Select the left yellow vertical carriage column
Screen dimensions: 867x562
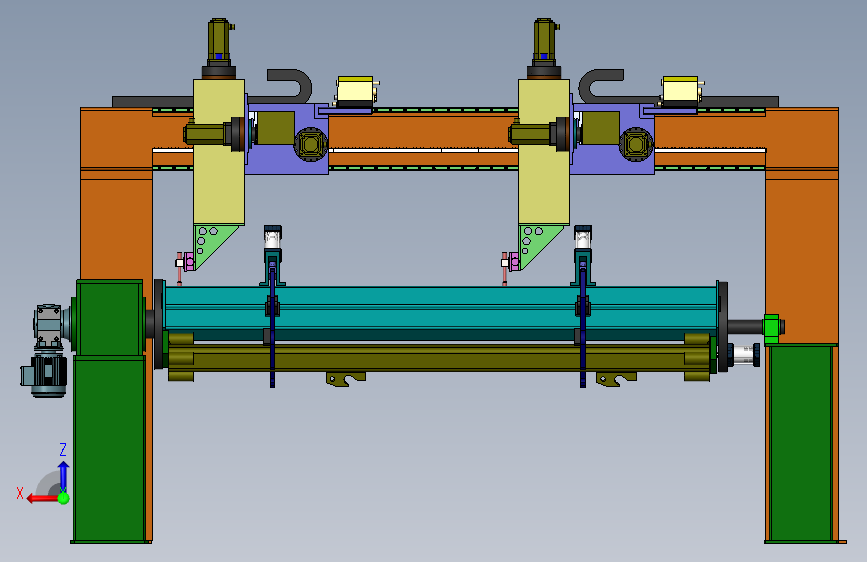click(219, 152)
